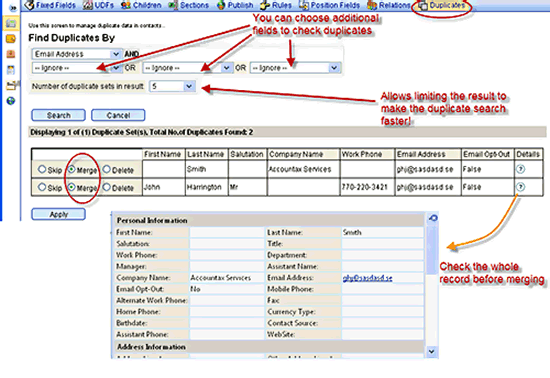550x378 pixels.
Task: Click the globe icon in left sidebar
Action: coord(11,101)
